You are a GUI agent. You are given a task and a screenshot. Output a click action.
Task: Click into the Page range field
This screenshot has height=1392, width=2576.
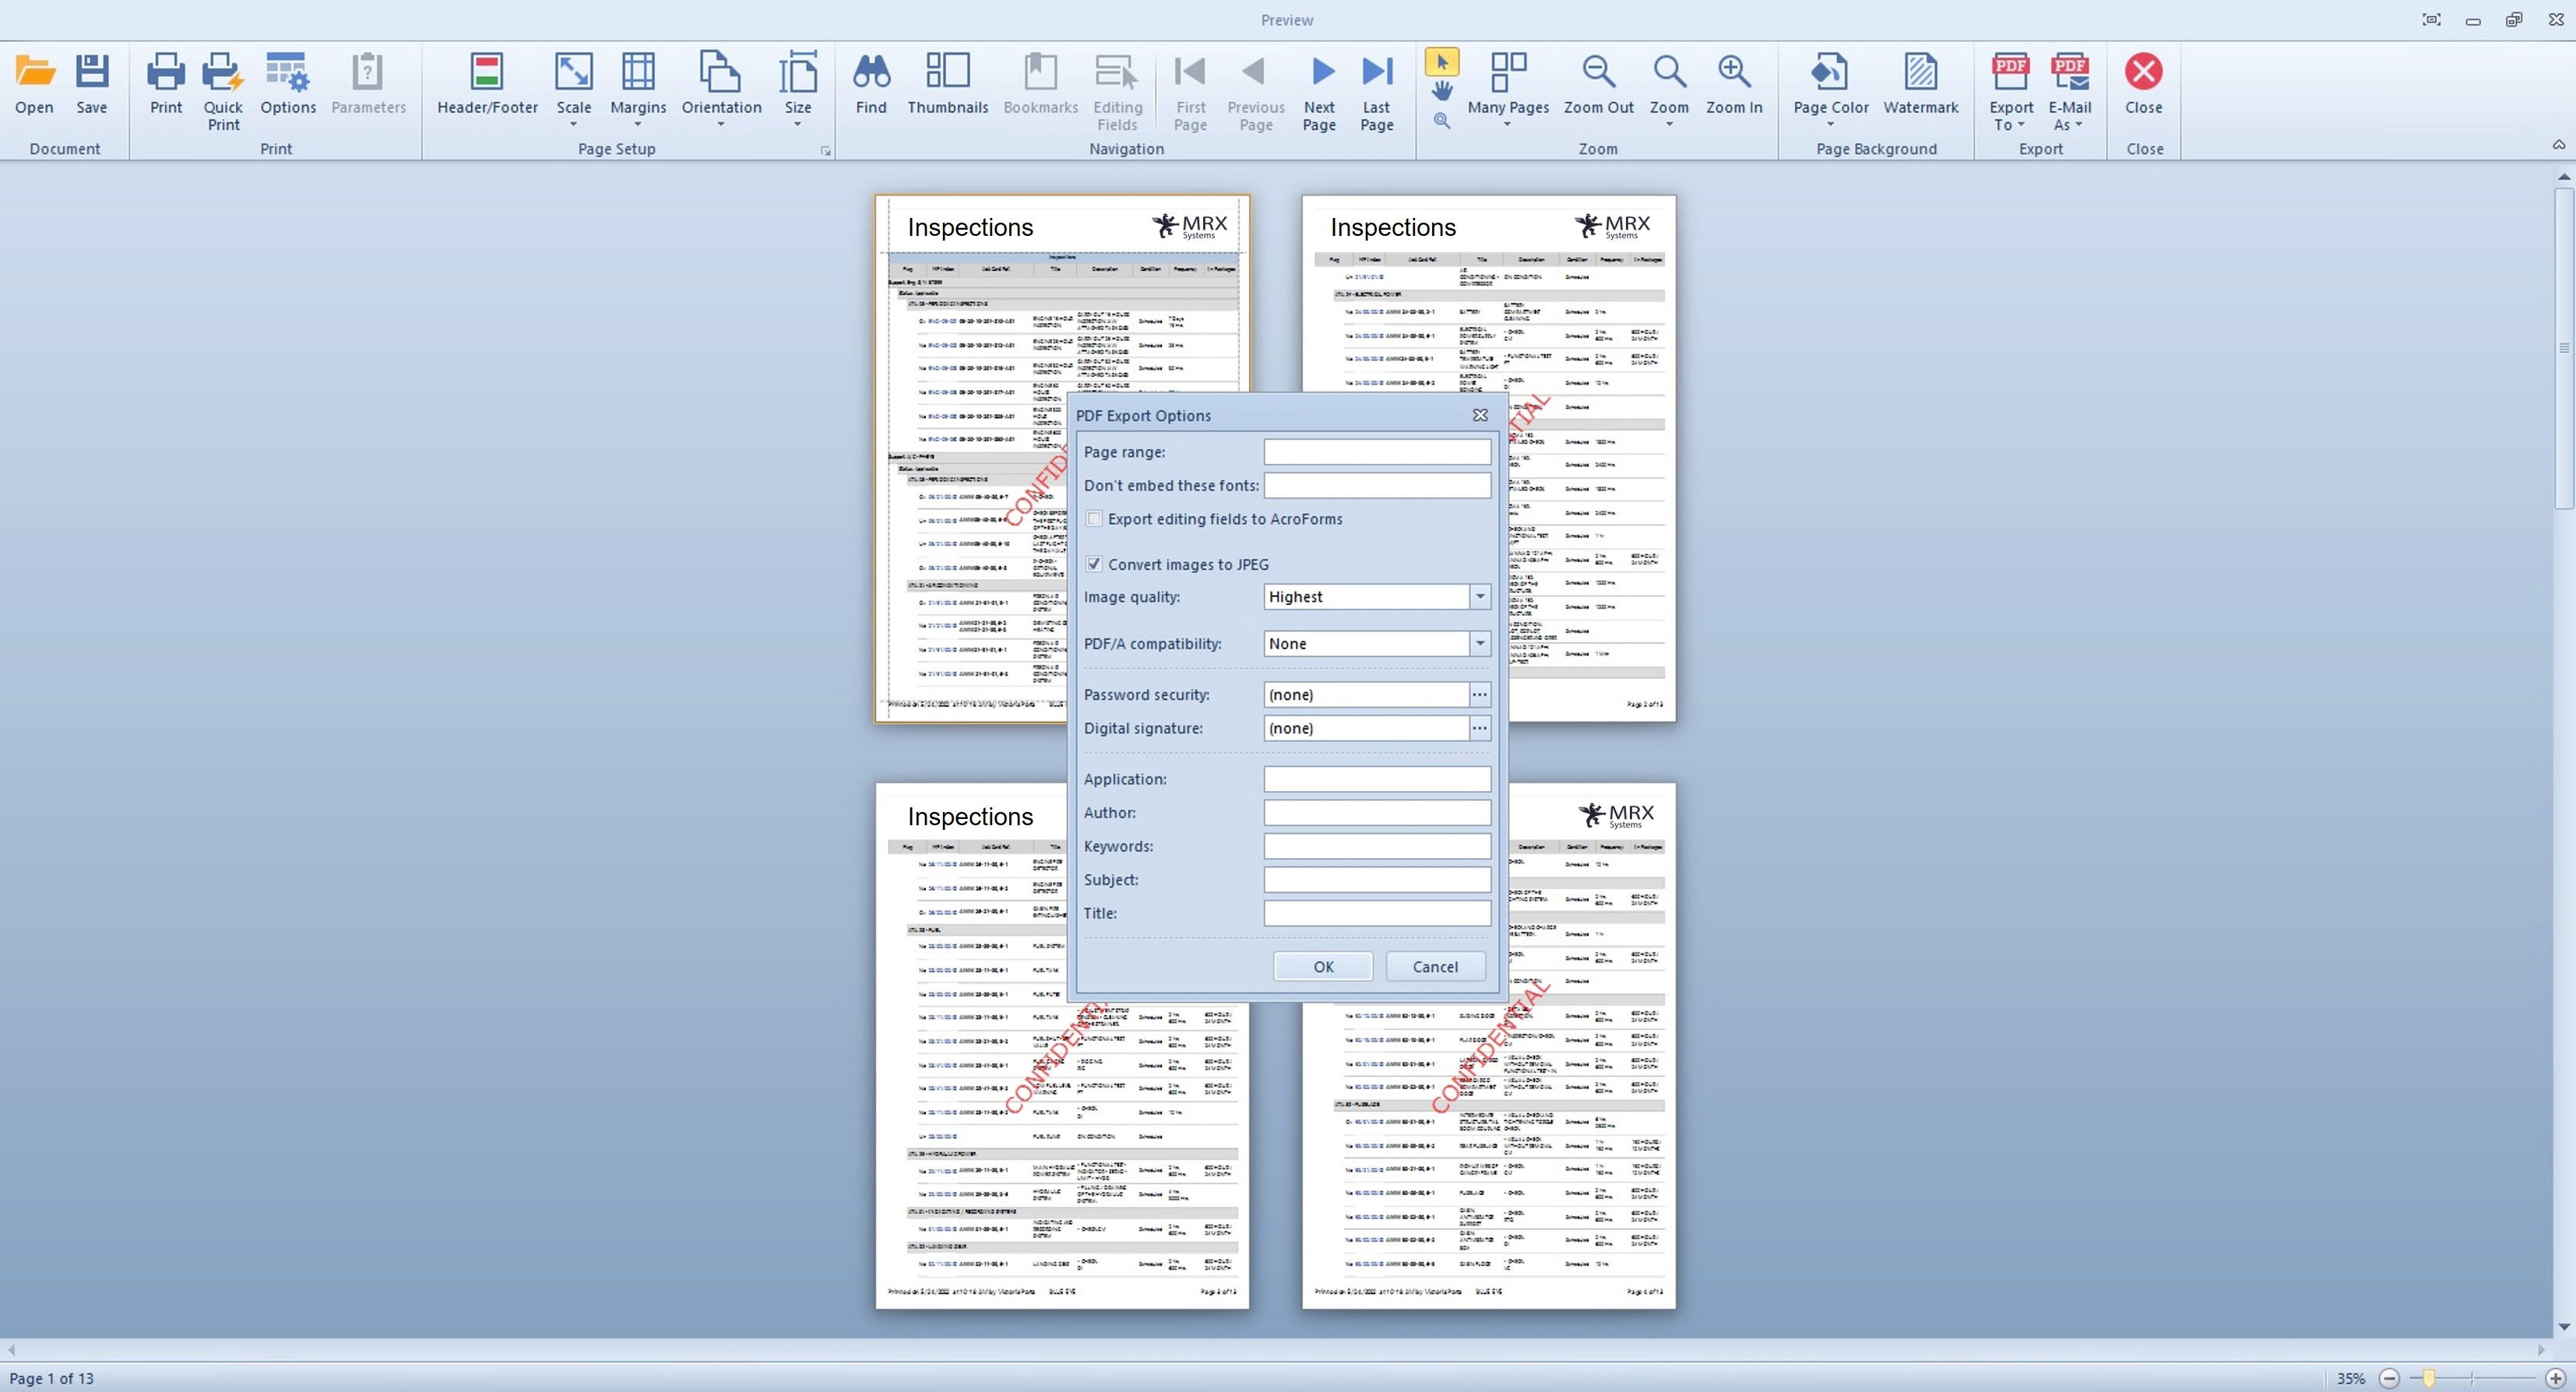pyautogui.click(x=1377, y=452)
